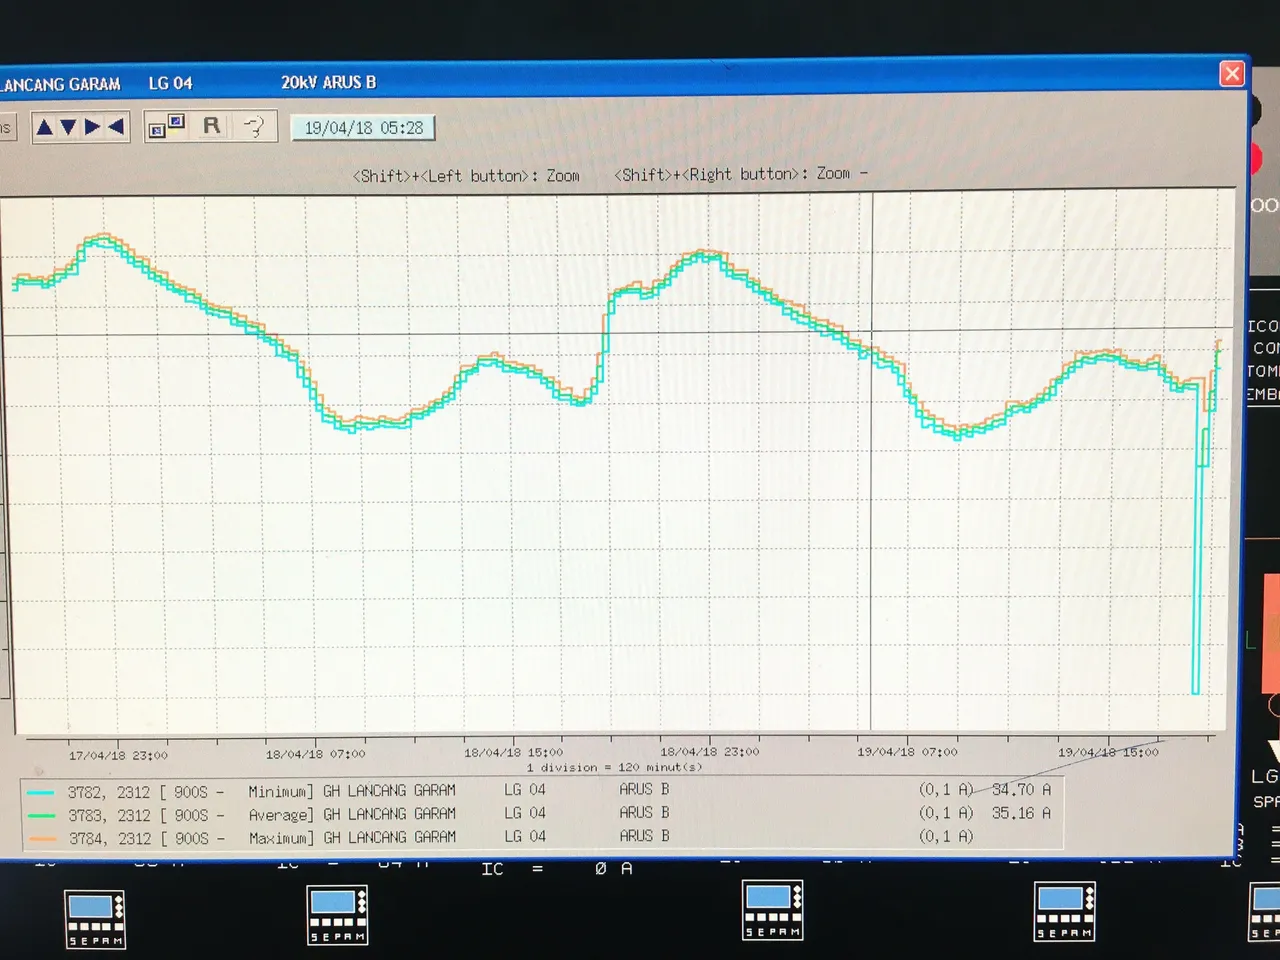The width and height of the screenshot is (1280, 960).
Task: Click the 18/04/18 23:00 axis label
Action: click(709, 751)
